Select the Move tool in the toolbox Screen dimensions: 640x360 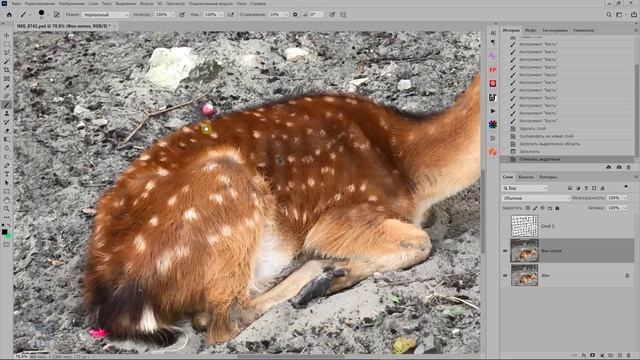[7, 36]
